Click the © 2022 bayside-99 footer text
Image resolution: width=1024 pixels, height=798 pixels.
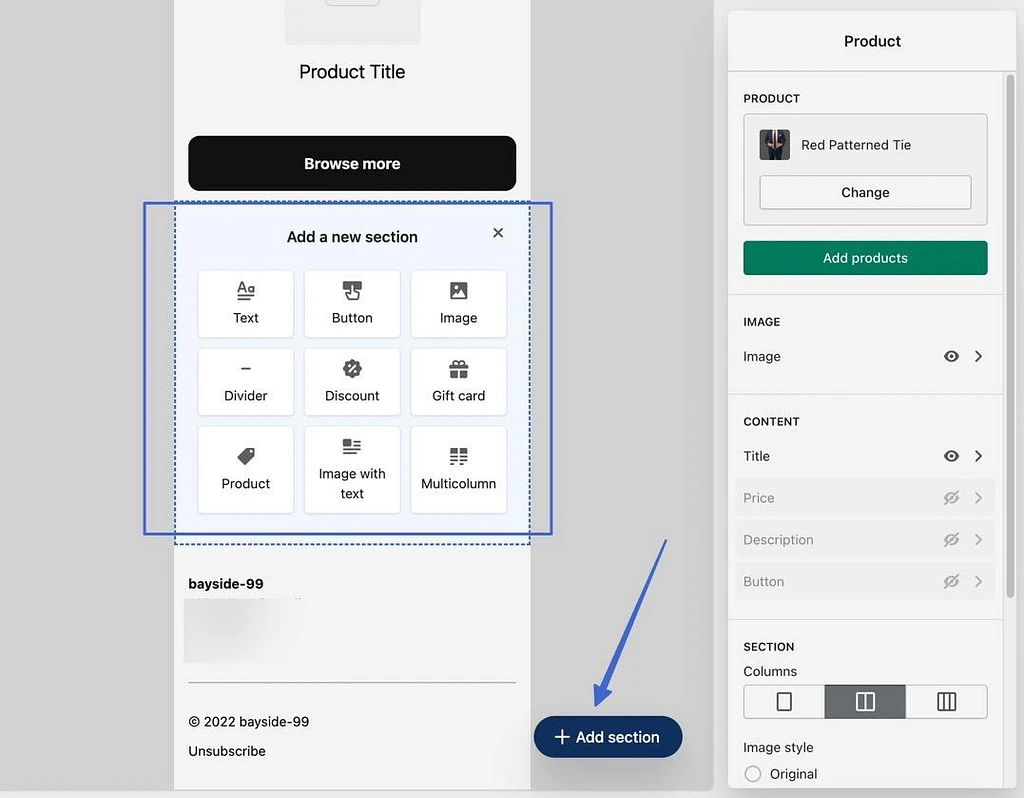pyautogui.click(x=249, y=722)
